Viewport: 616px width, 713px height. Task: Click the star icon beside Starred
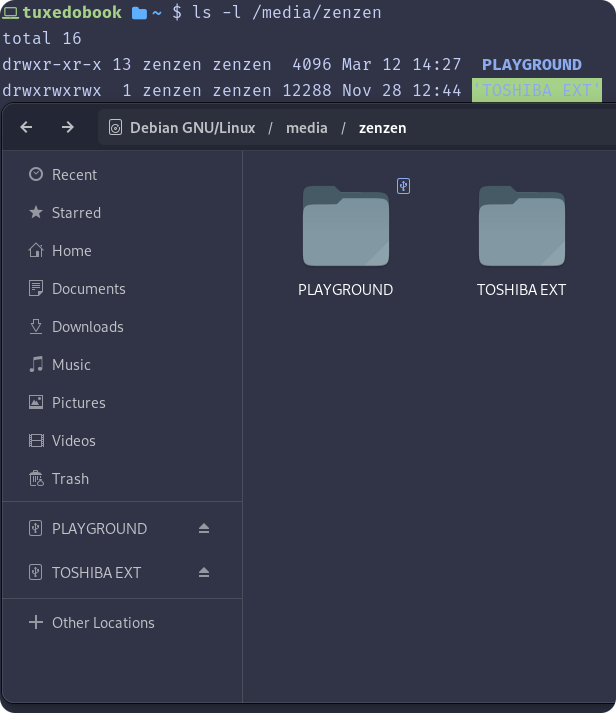(36, 212)
